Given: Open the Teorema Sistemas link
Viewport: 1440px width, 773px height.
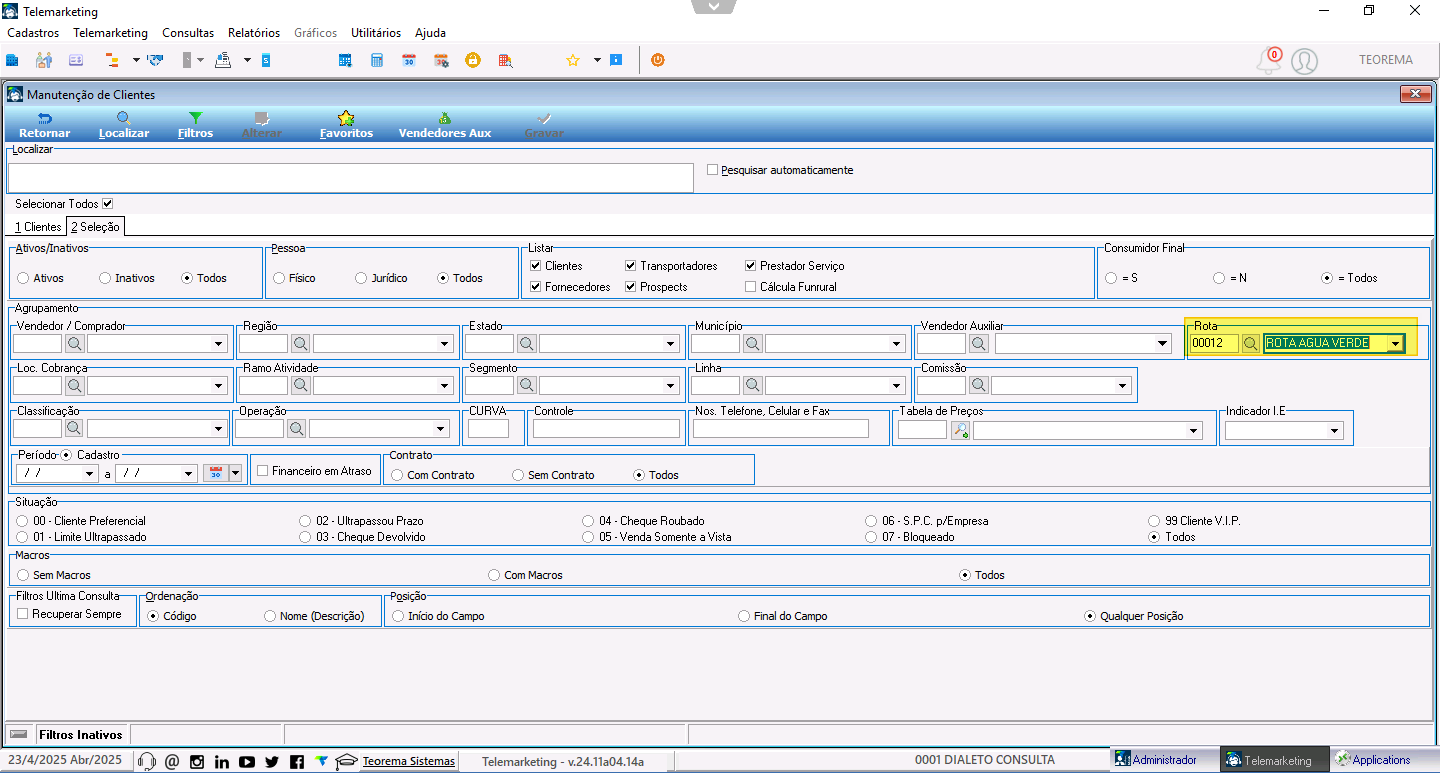Looking at the screenshot, I should [x=408, y=761].
